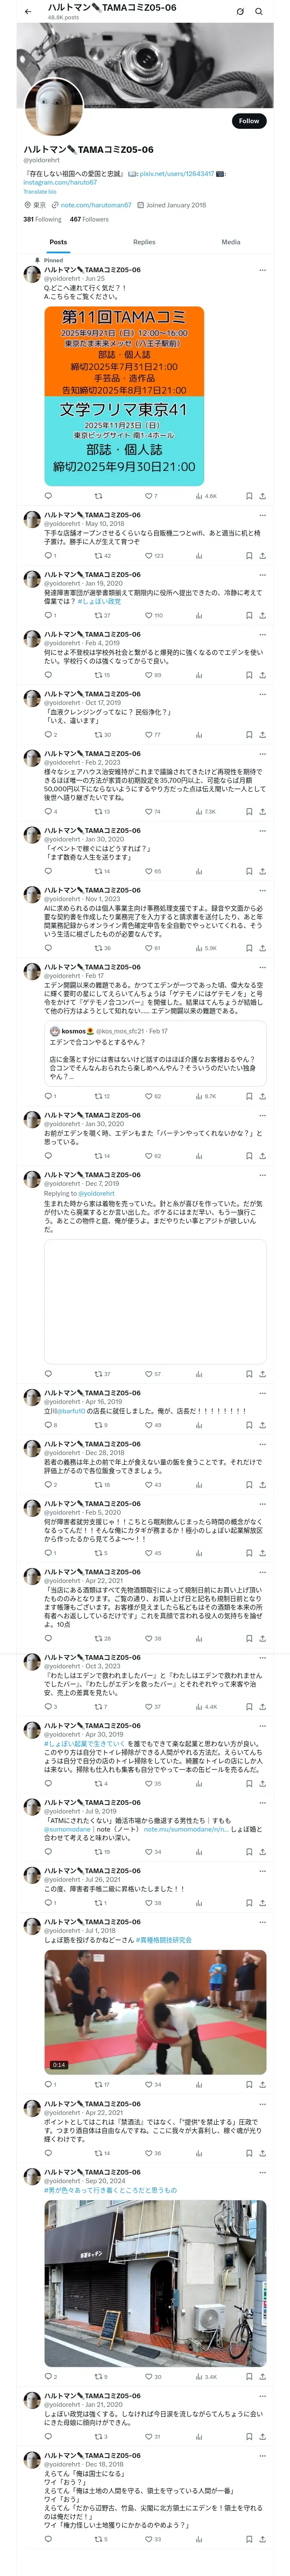The image size is (290, 2576).
Task: Go back using the top-left arrow
Action: coord(28,11)
